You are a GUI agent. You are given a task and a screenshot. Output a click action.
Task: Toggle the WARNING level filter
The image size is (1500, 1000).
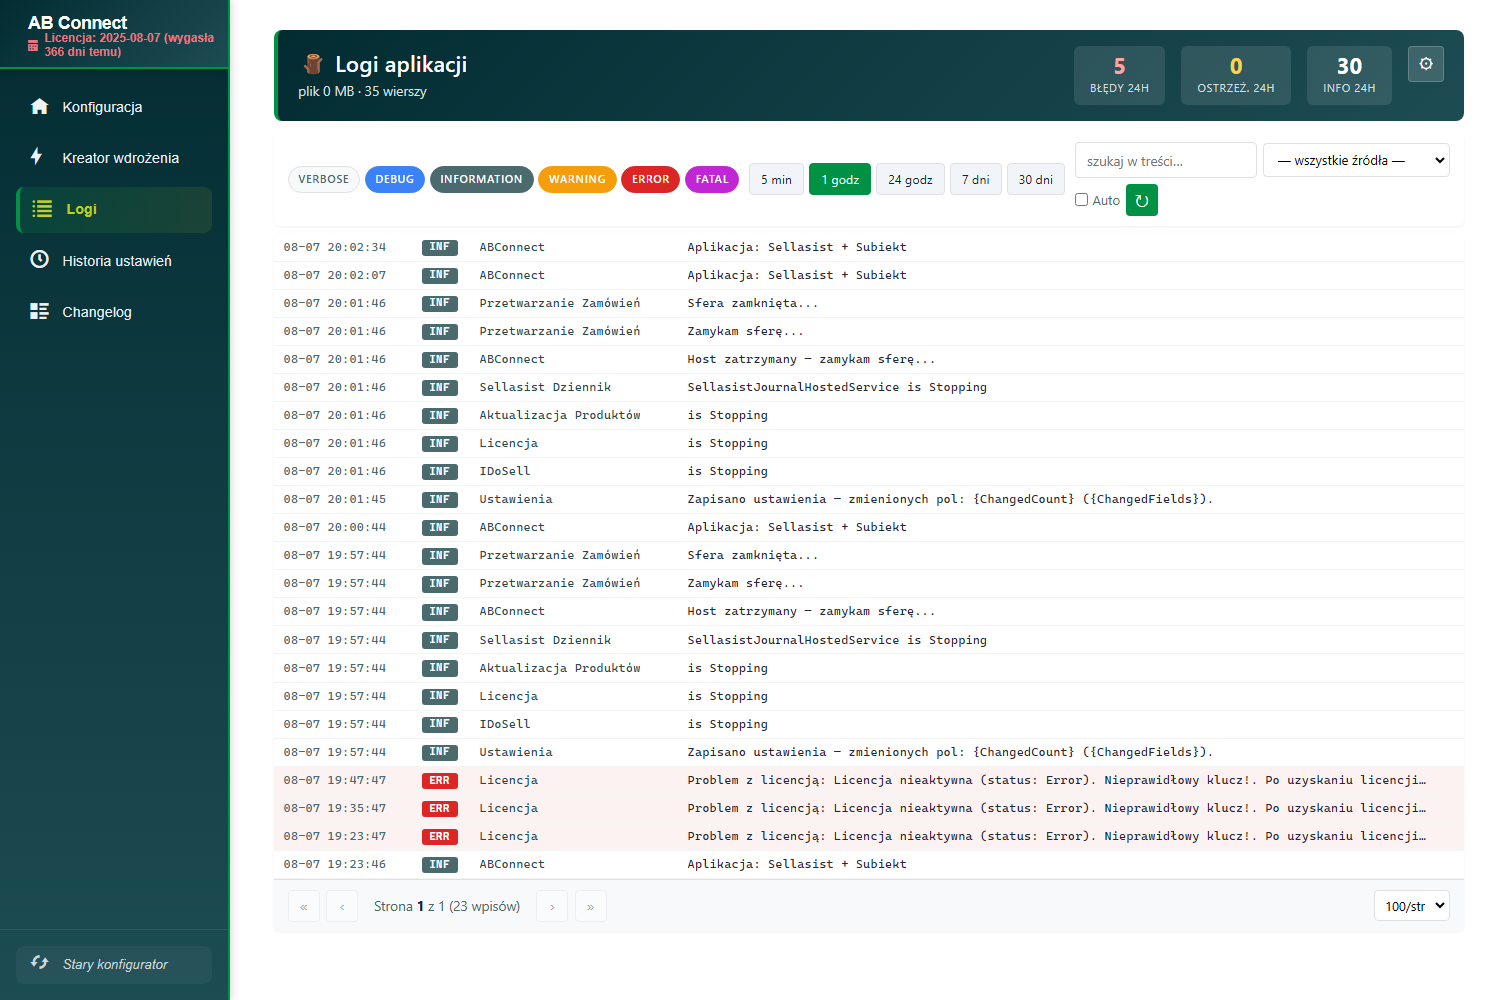pos(577,179)
